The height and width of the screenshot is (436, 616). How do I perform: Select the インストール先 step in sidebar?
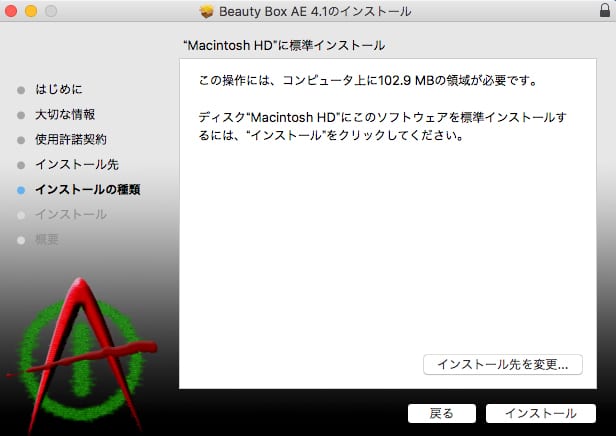(x=77, y=165)
